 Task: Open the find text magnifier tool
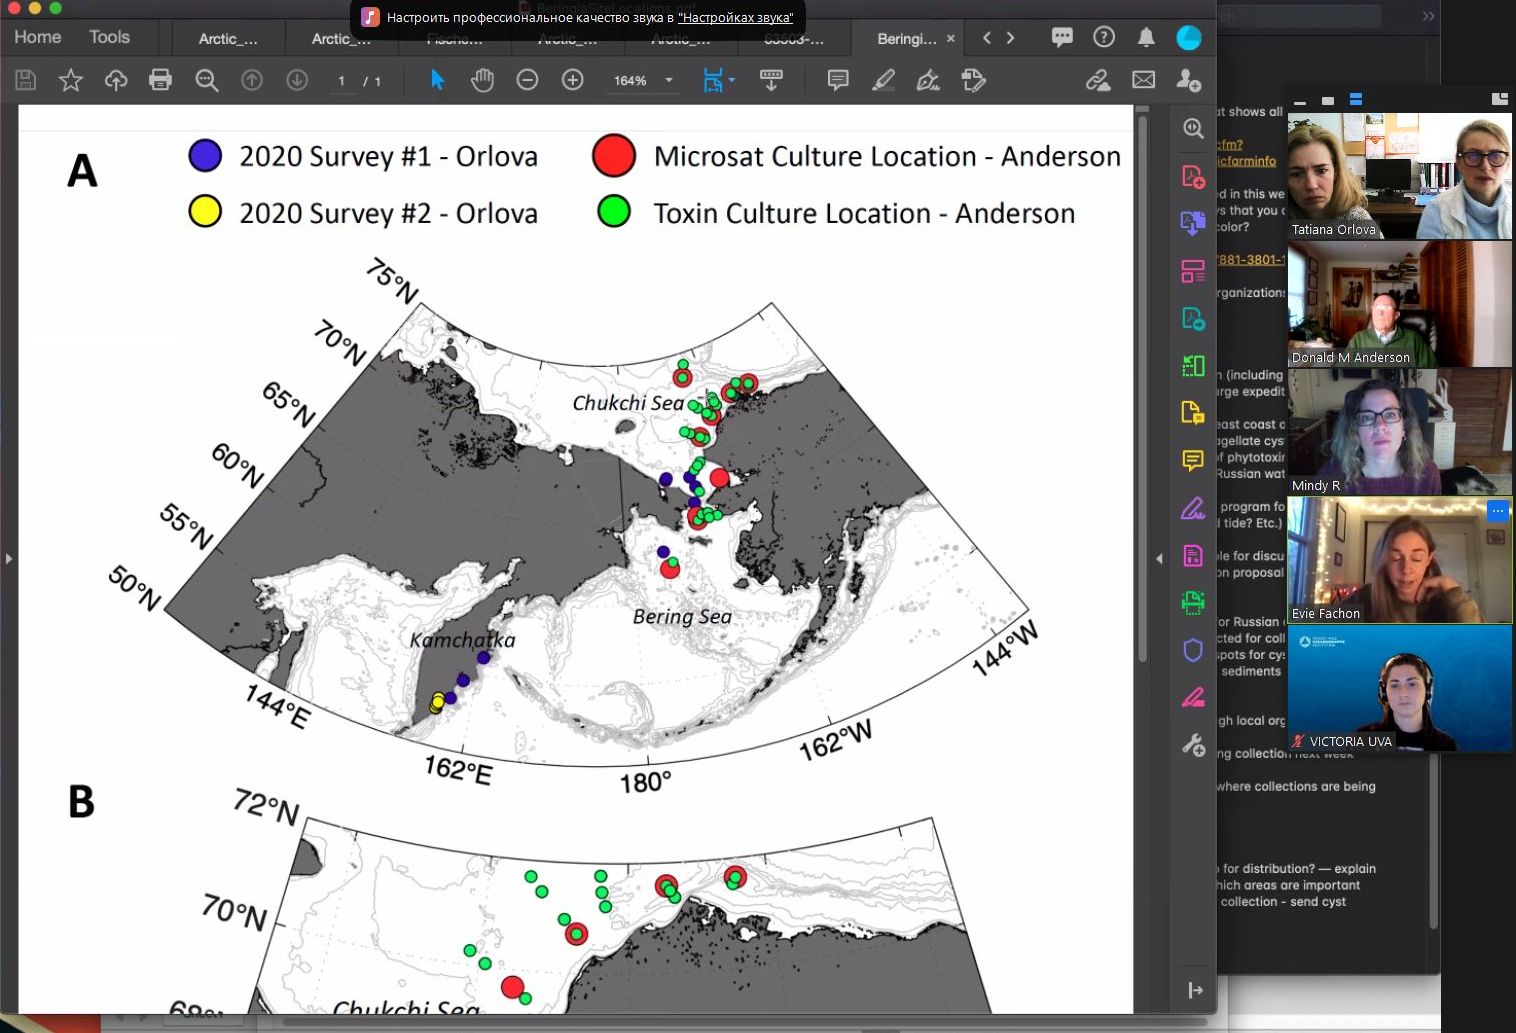207,80
